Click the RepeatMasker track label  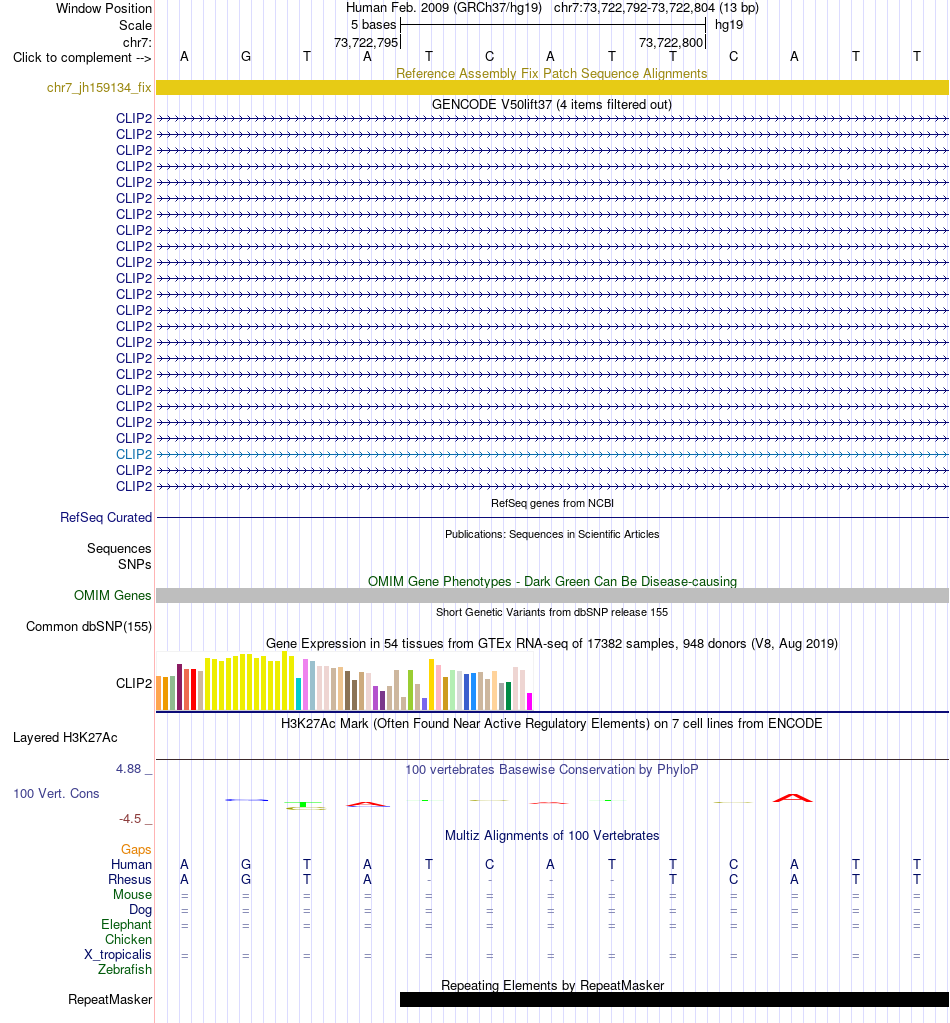click(x=110, y=1000)
